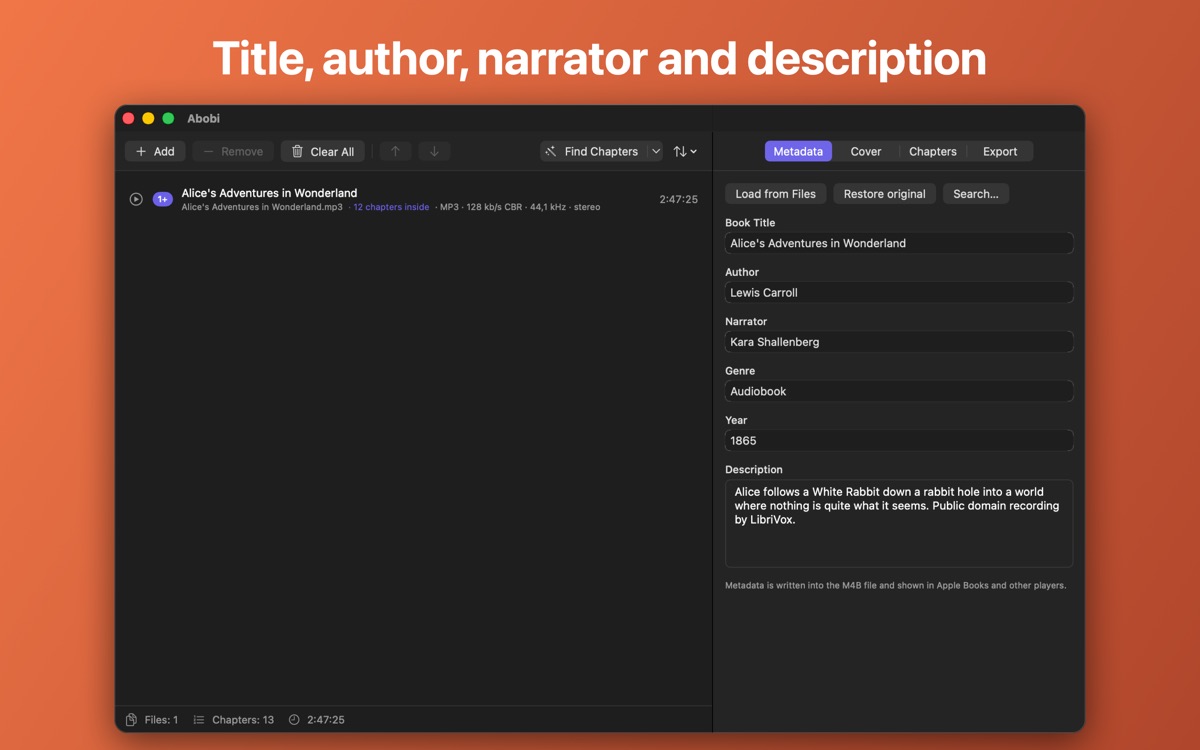Click the disabled Remove button
The image size is (1200, 750).
pyautogui.click(x=233, y=151)
